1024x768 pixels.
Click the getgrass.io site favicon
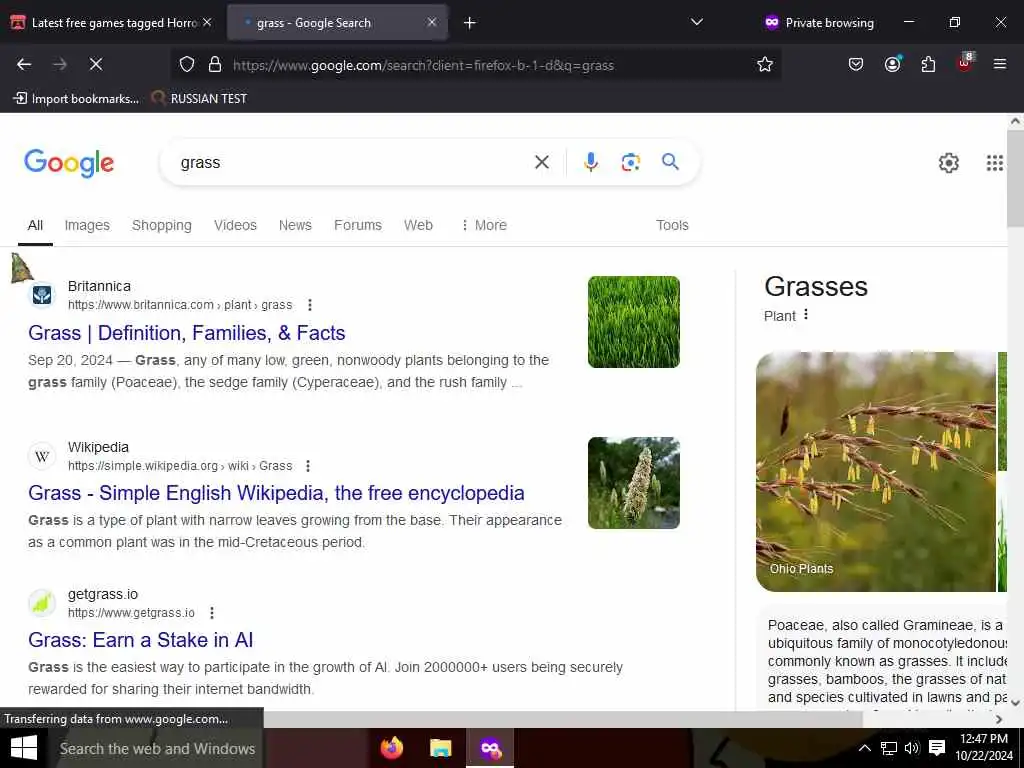[x=42, y=603]
